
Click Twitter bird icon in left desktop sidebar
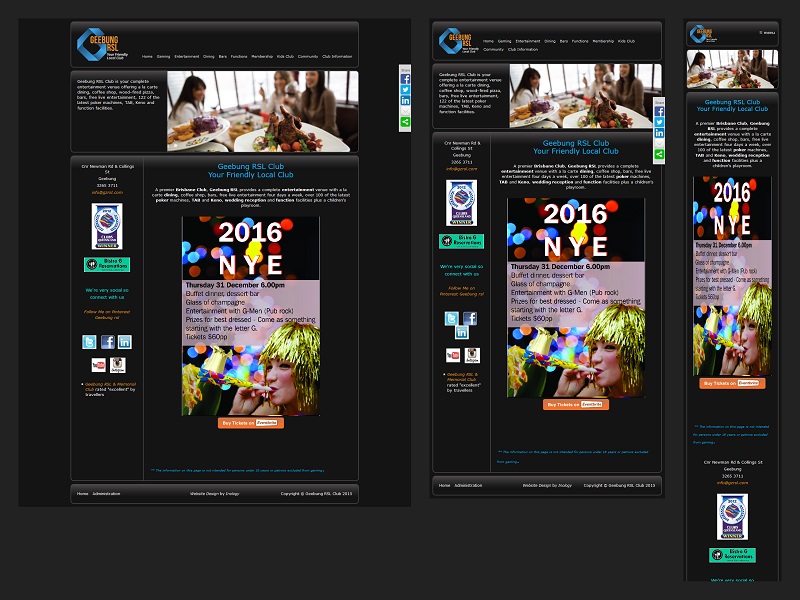89,342
